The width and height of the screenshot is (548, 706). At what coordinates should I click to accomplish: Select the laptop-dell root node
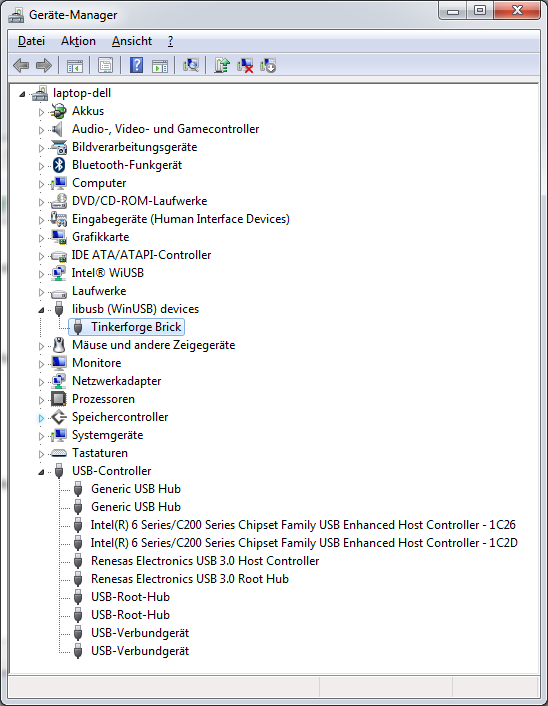[x=82, y=93]
